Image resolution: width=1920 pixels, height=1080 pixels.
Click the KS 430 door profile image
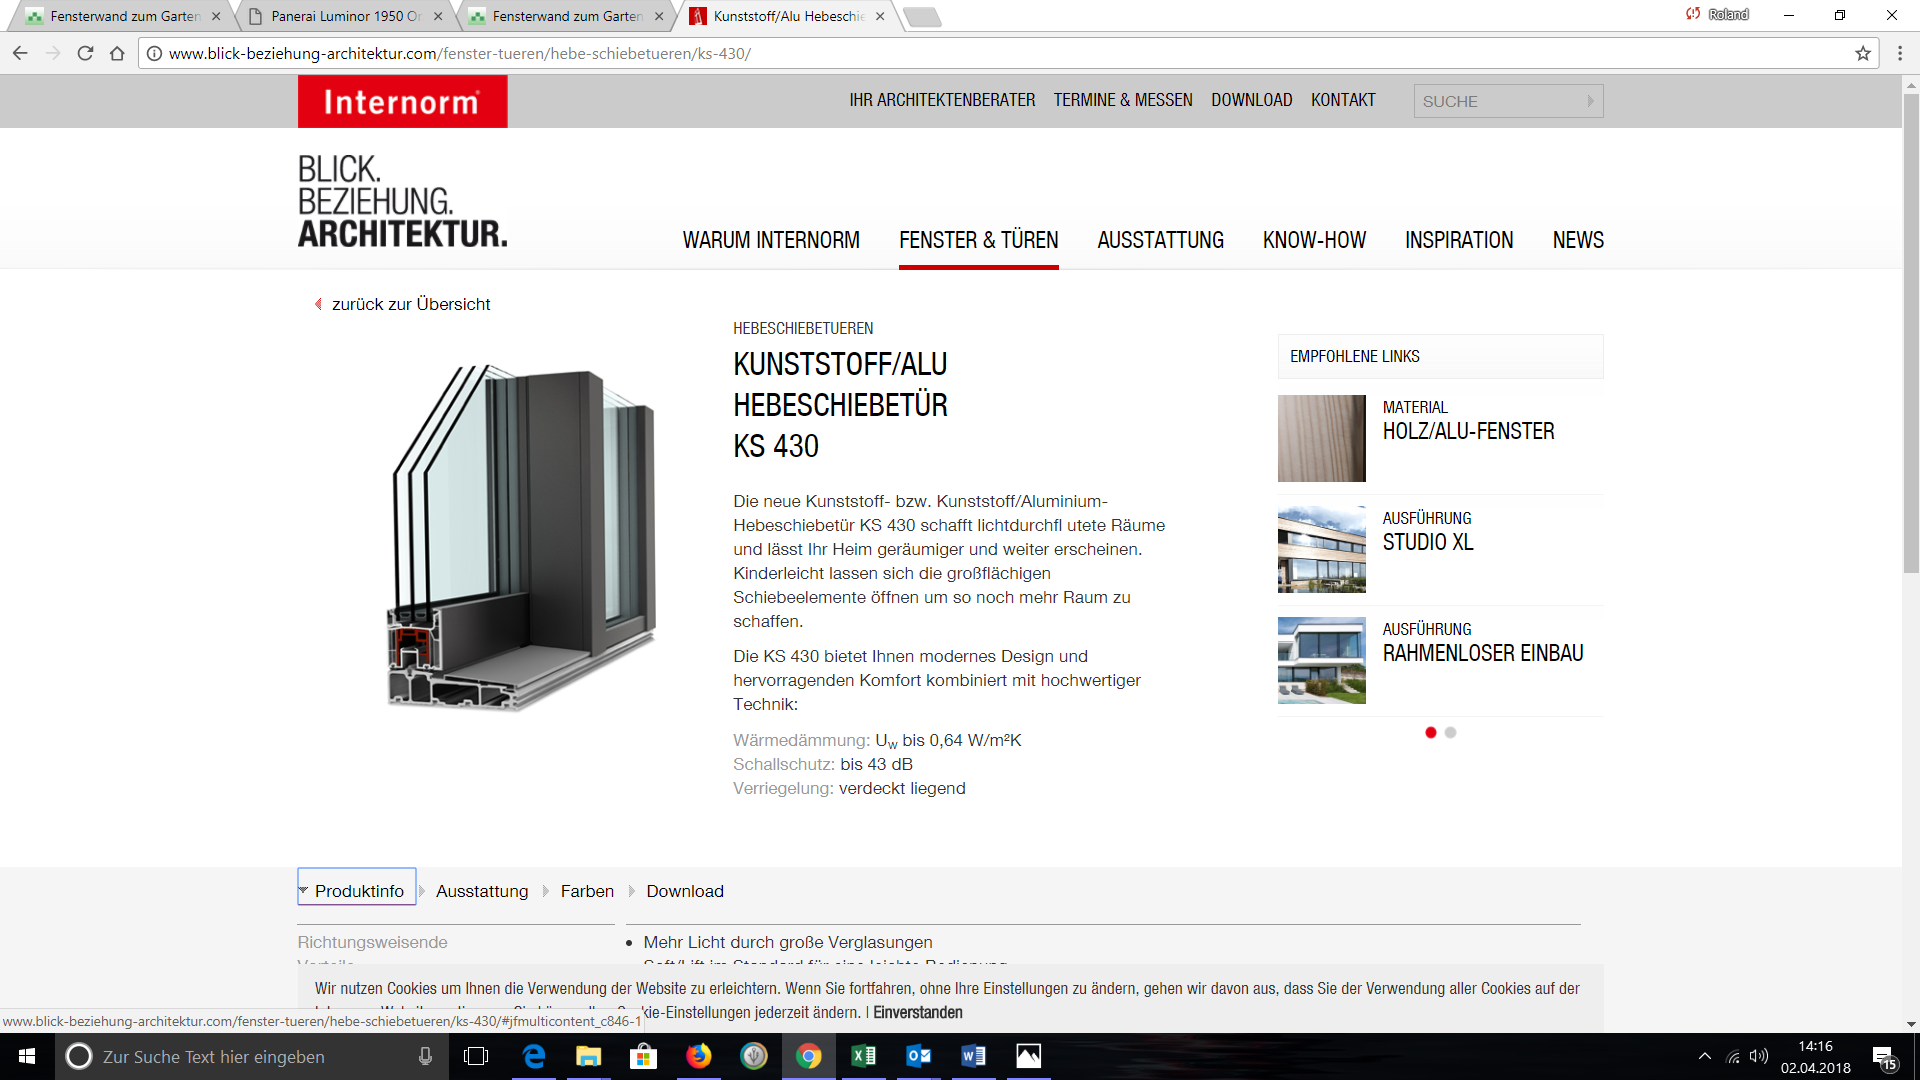point(522,538)
